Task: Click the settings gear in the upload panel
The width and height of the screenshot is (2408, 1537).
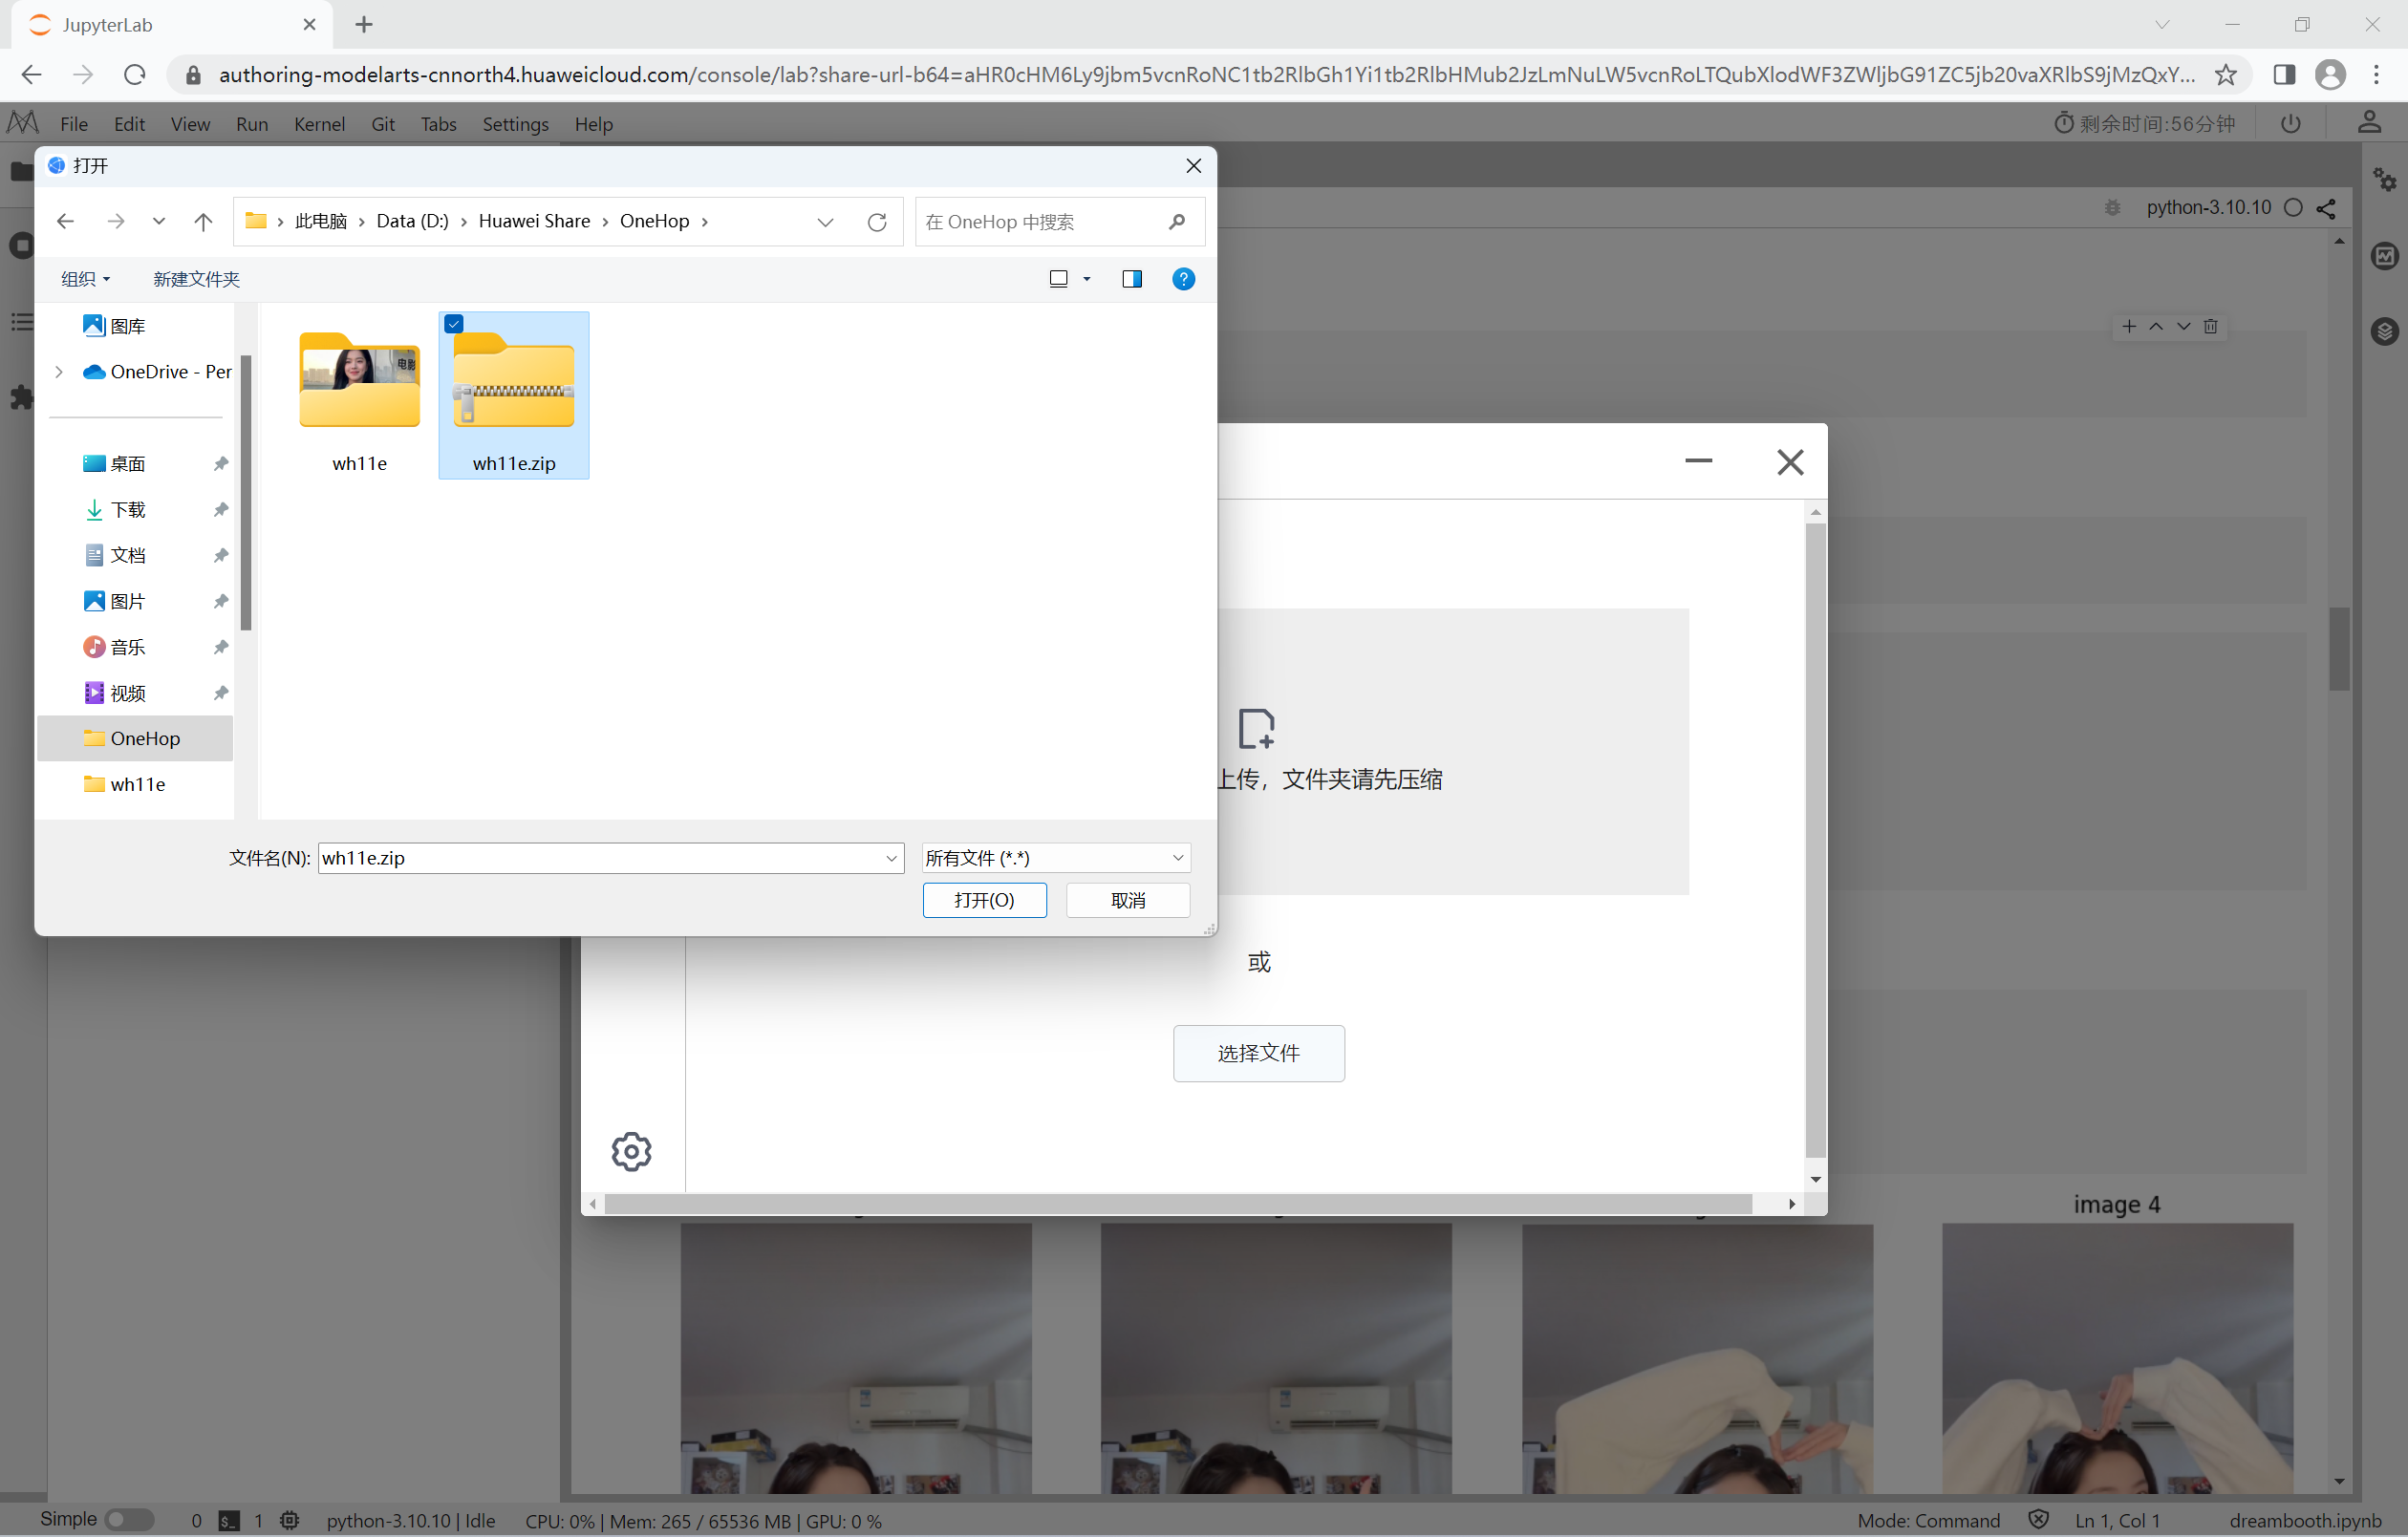Action: point(631,1152)
